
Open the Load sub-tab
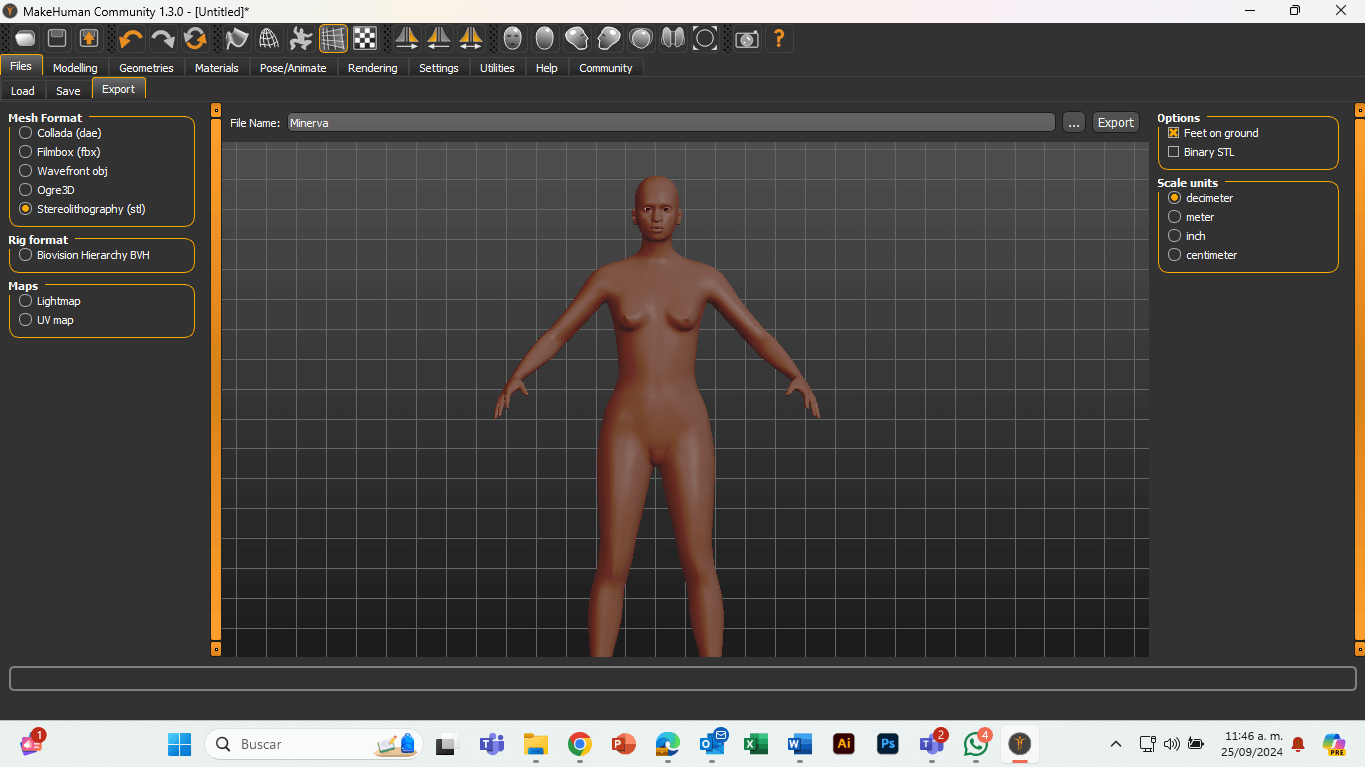[23, 90]
